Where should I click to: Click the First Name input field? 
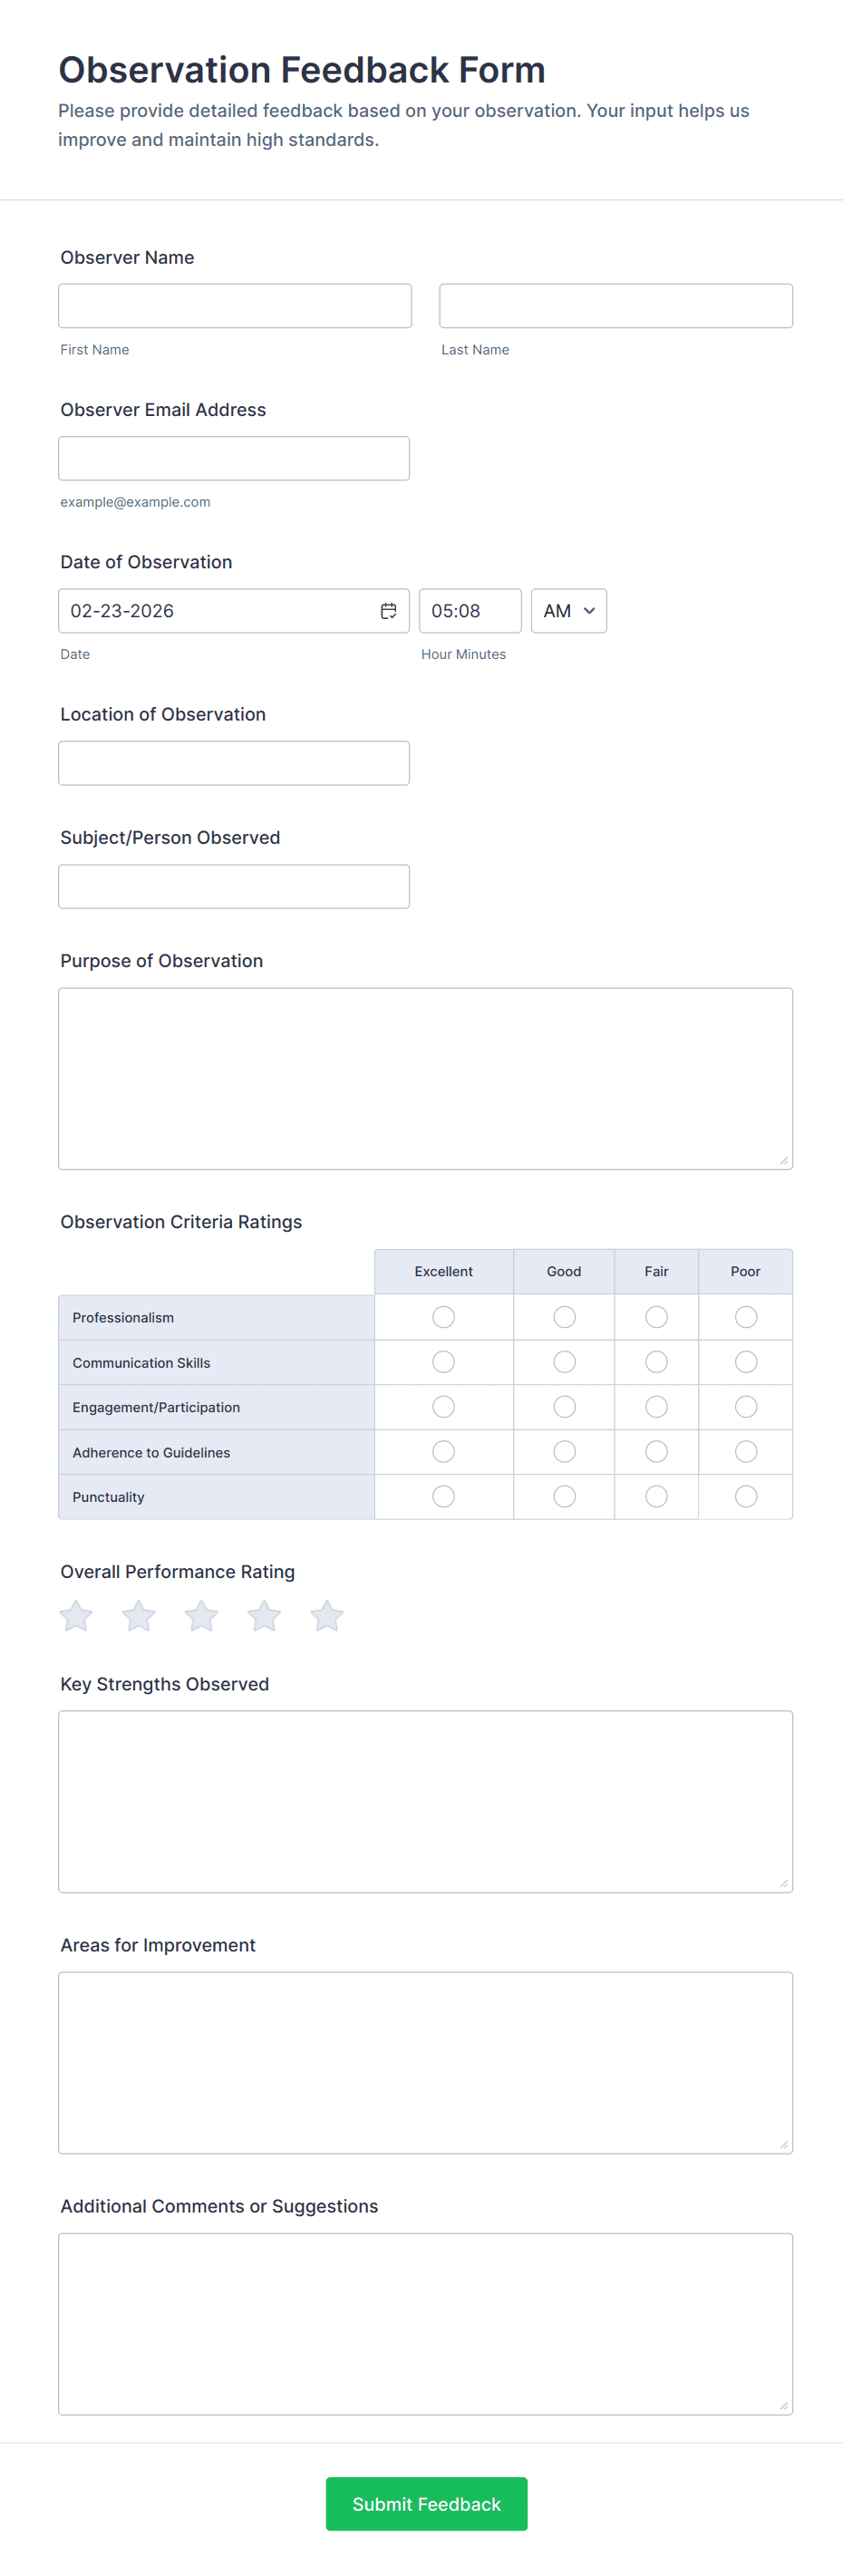(x=235, y=306)
